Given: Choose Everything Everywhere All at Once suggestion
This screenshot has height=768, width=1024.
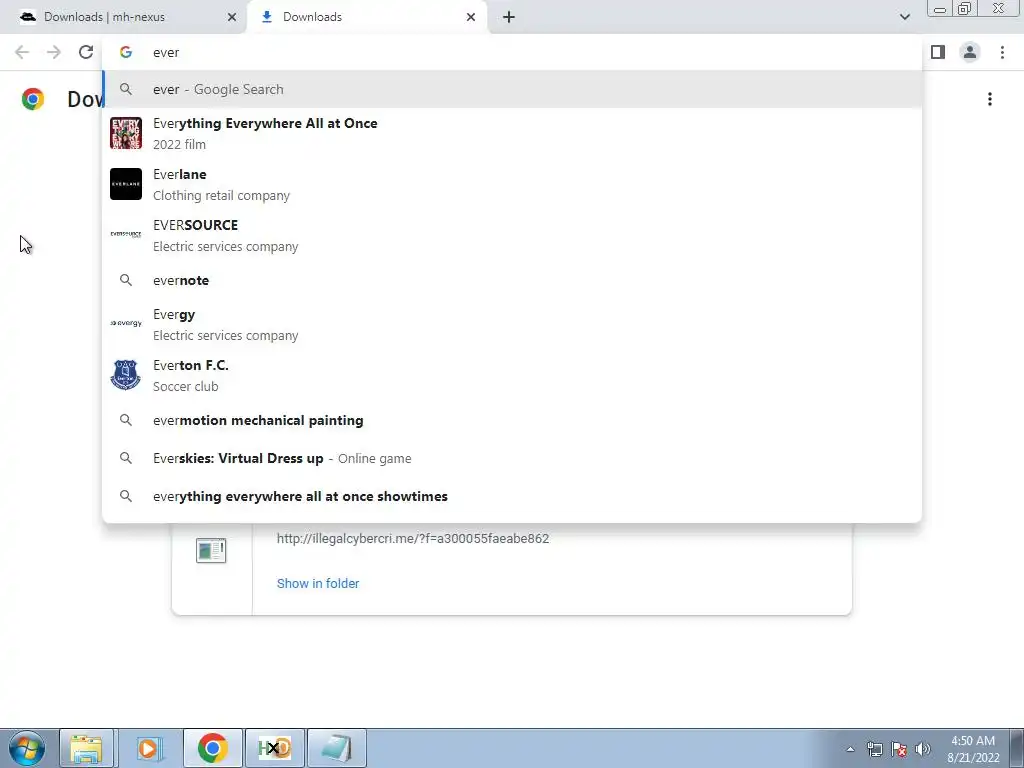Looking at the screenshot, I should pos(512,133).
